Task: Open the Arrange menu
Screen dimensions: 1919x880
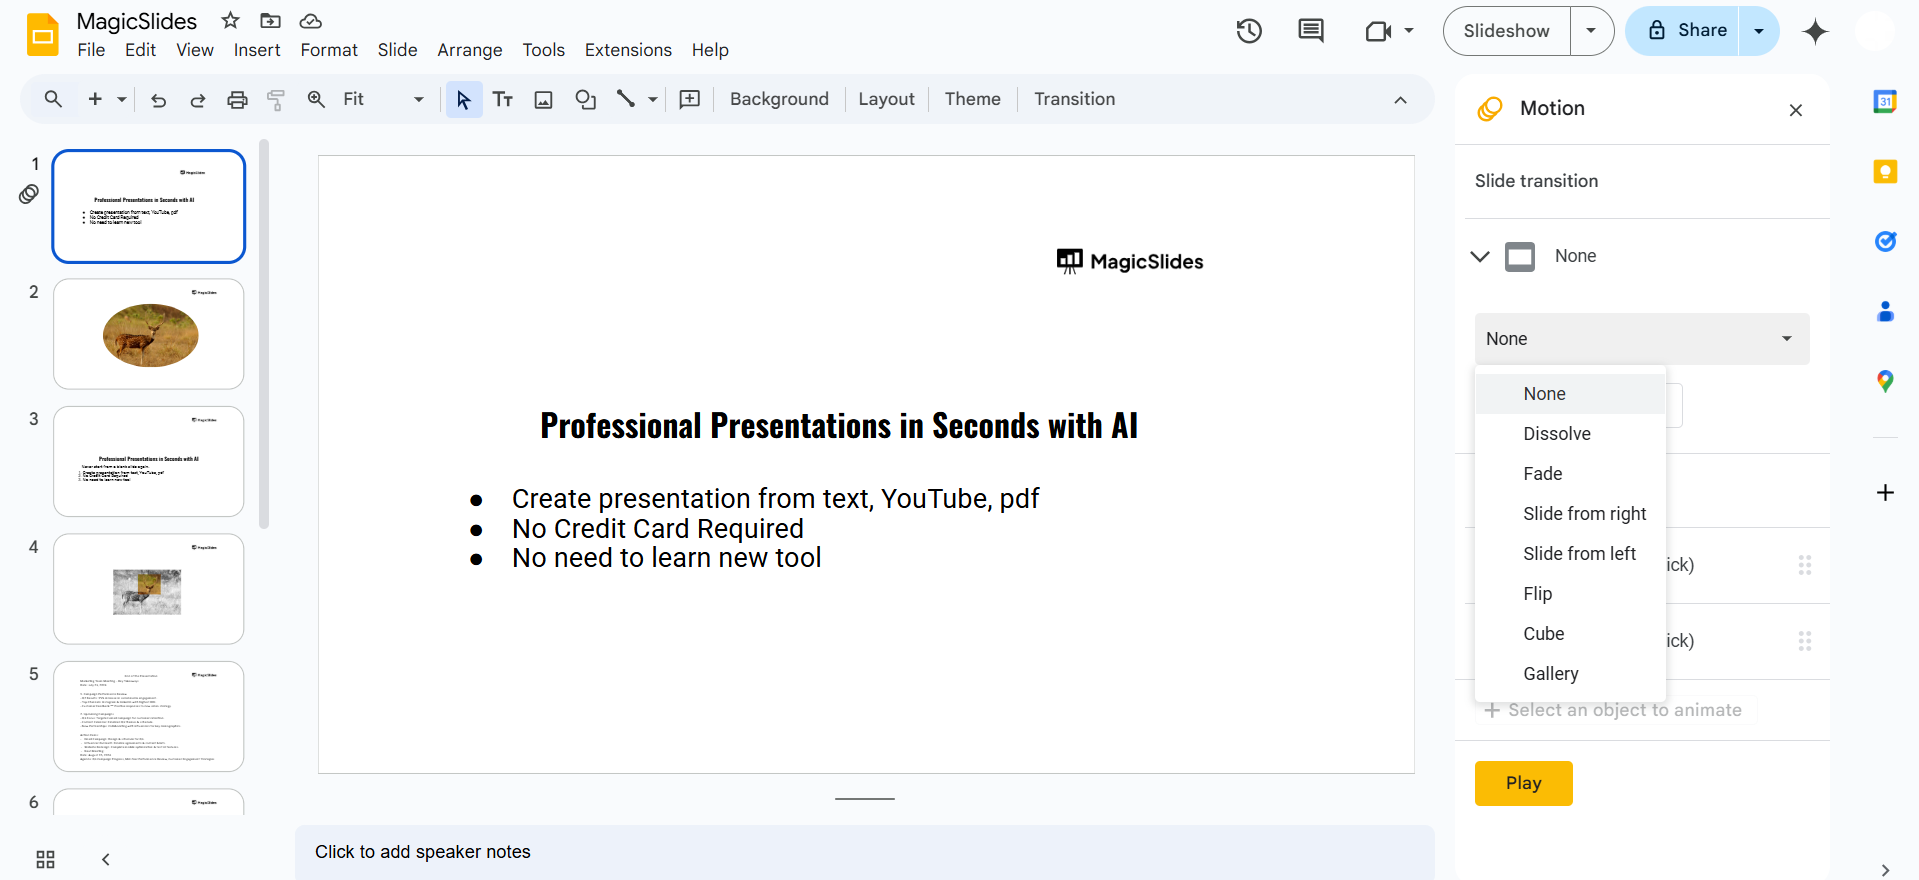Action: (470, 50)
